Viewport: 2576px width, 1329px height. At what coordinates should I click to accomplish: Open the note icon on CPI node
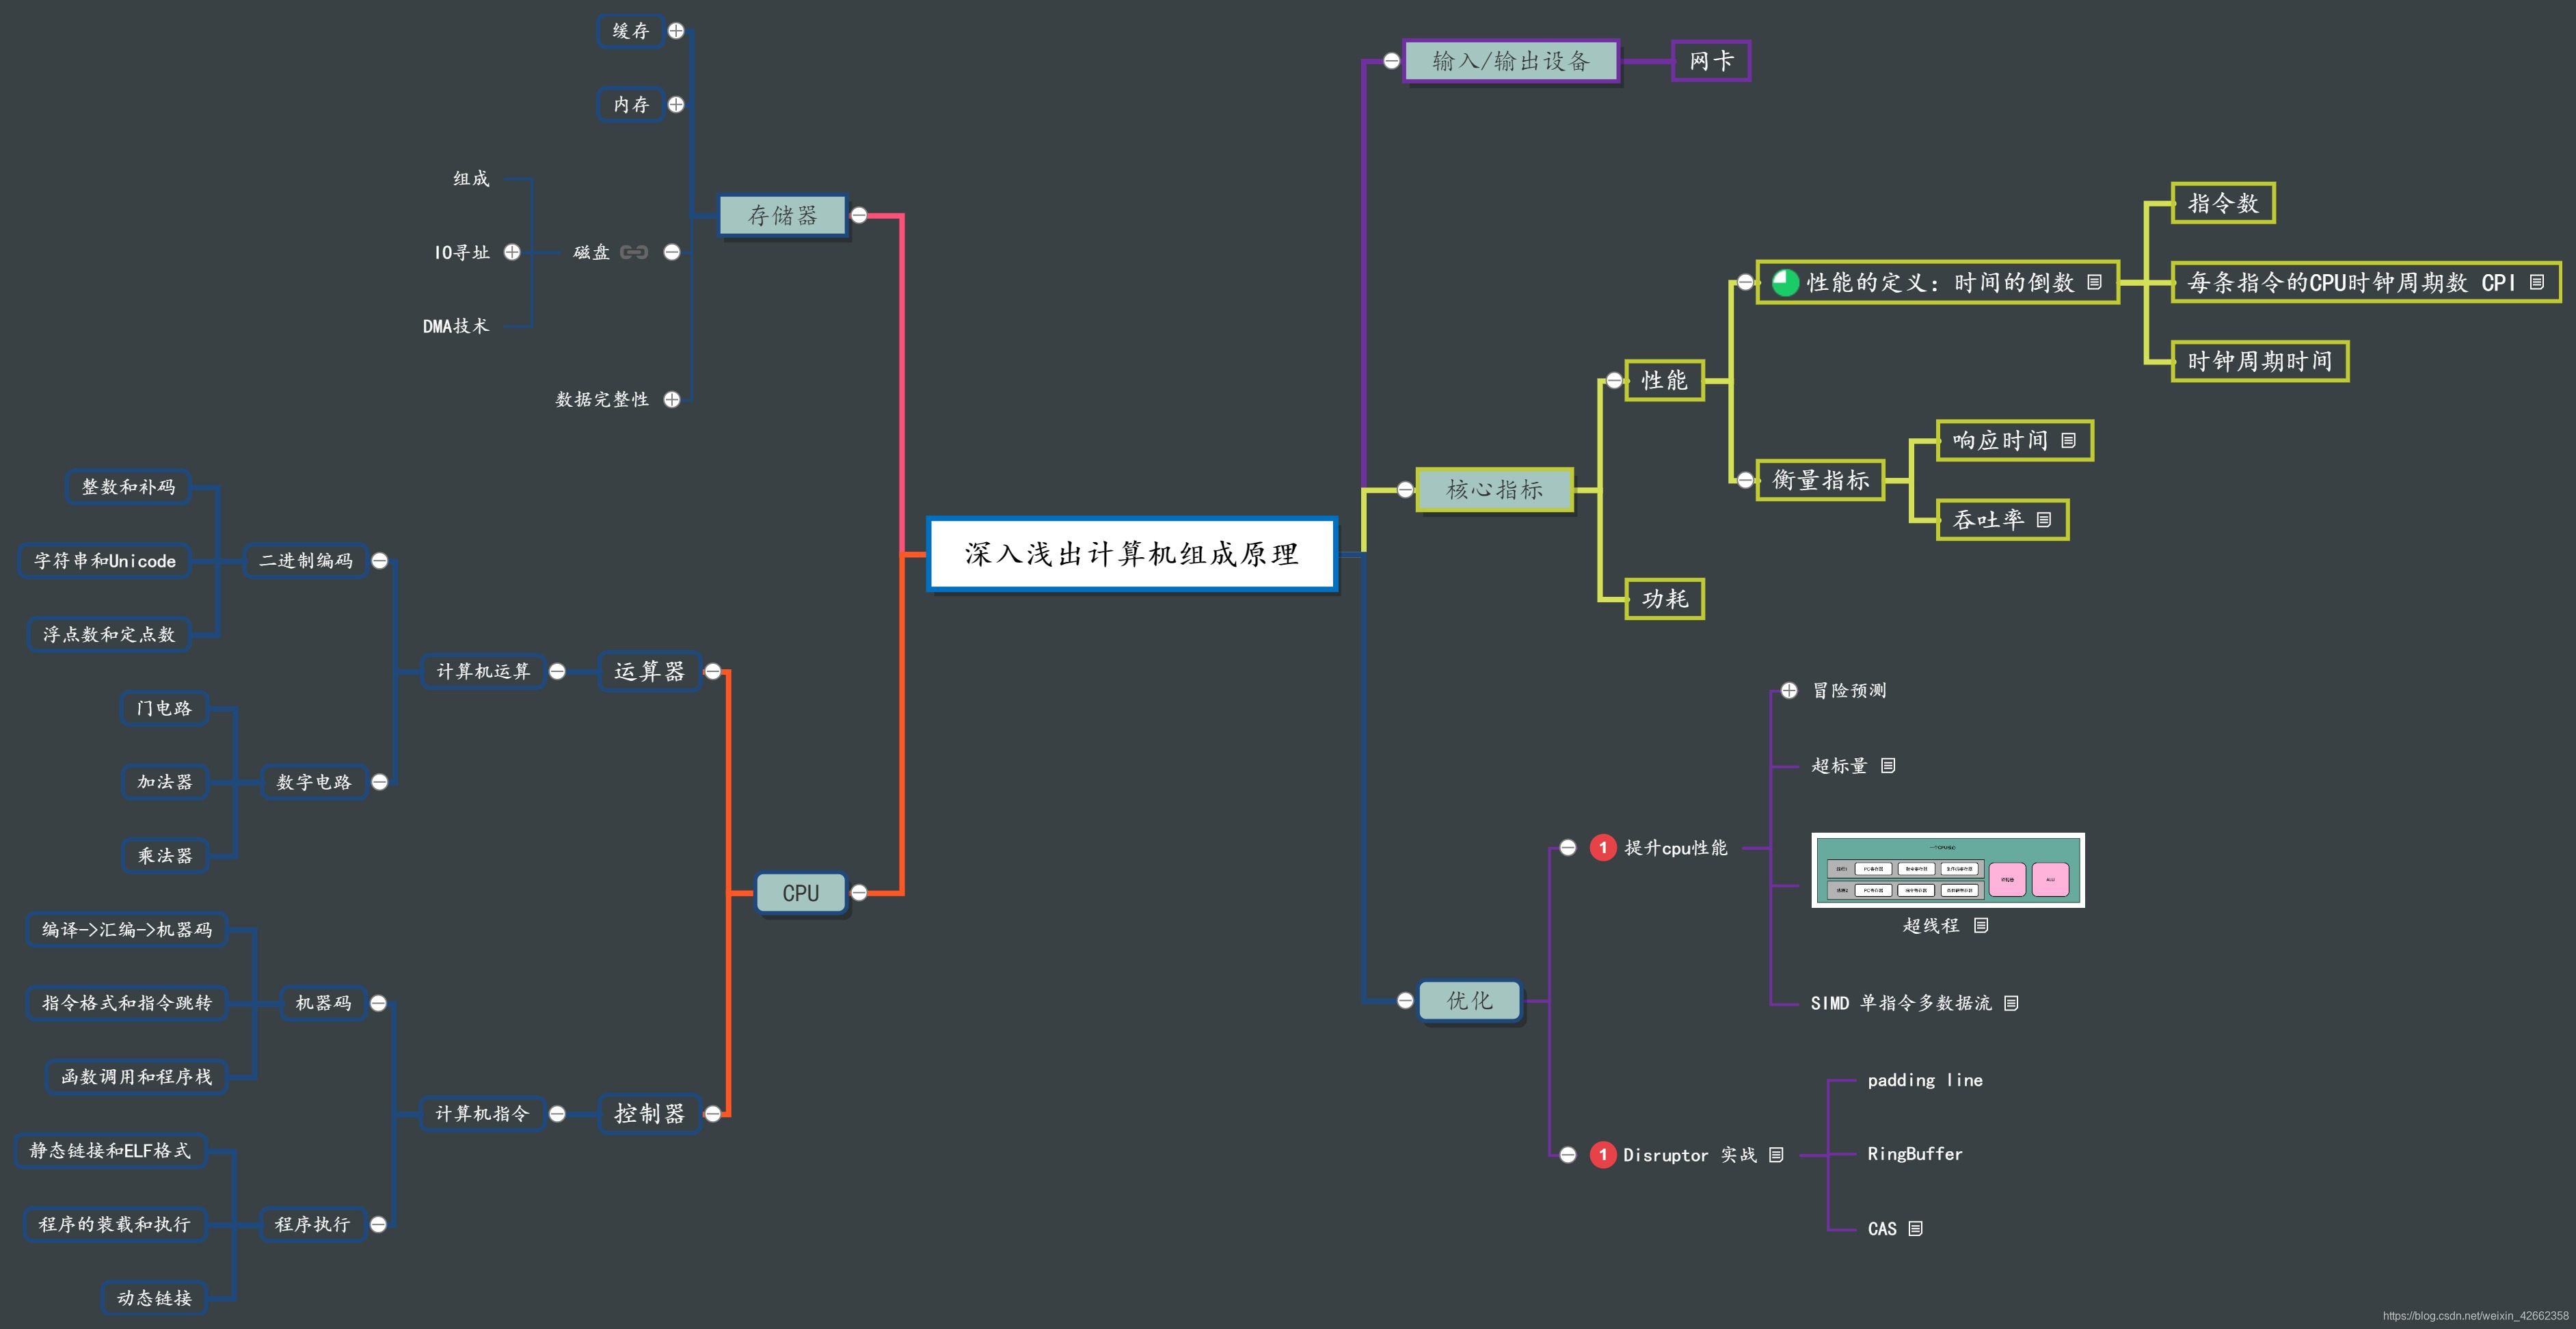[2537, 282]
